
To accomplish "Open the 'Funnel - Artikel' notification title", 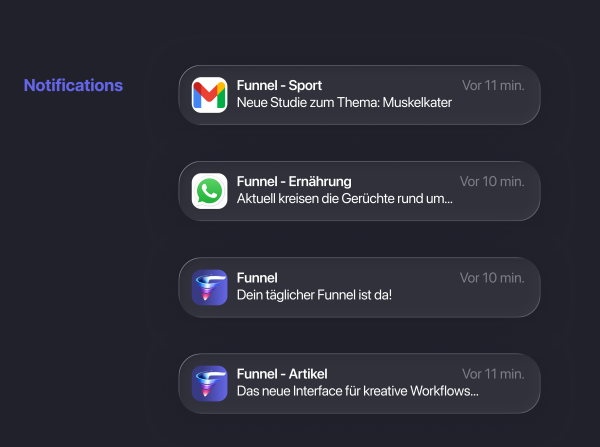I will tap(282, 373).
